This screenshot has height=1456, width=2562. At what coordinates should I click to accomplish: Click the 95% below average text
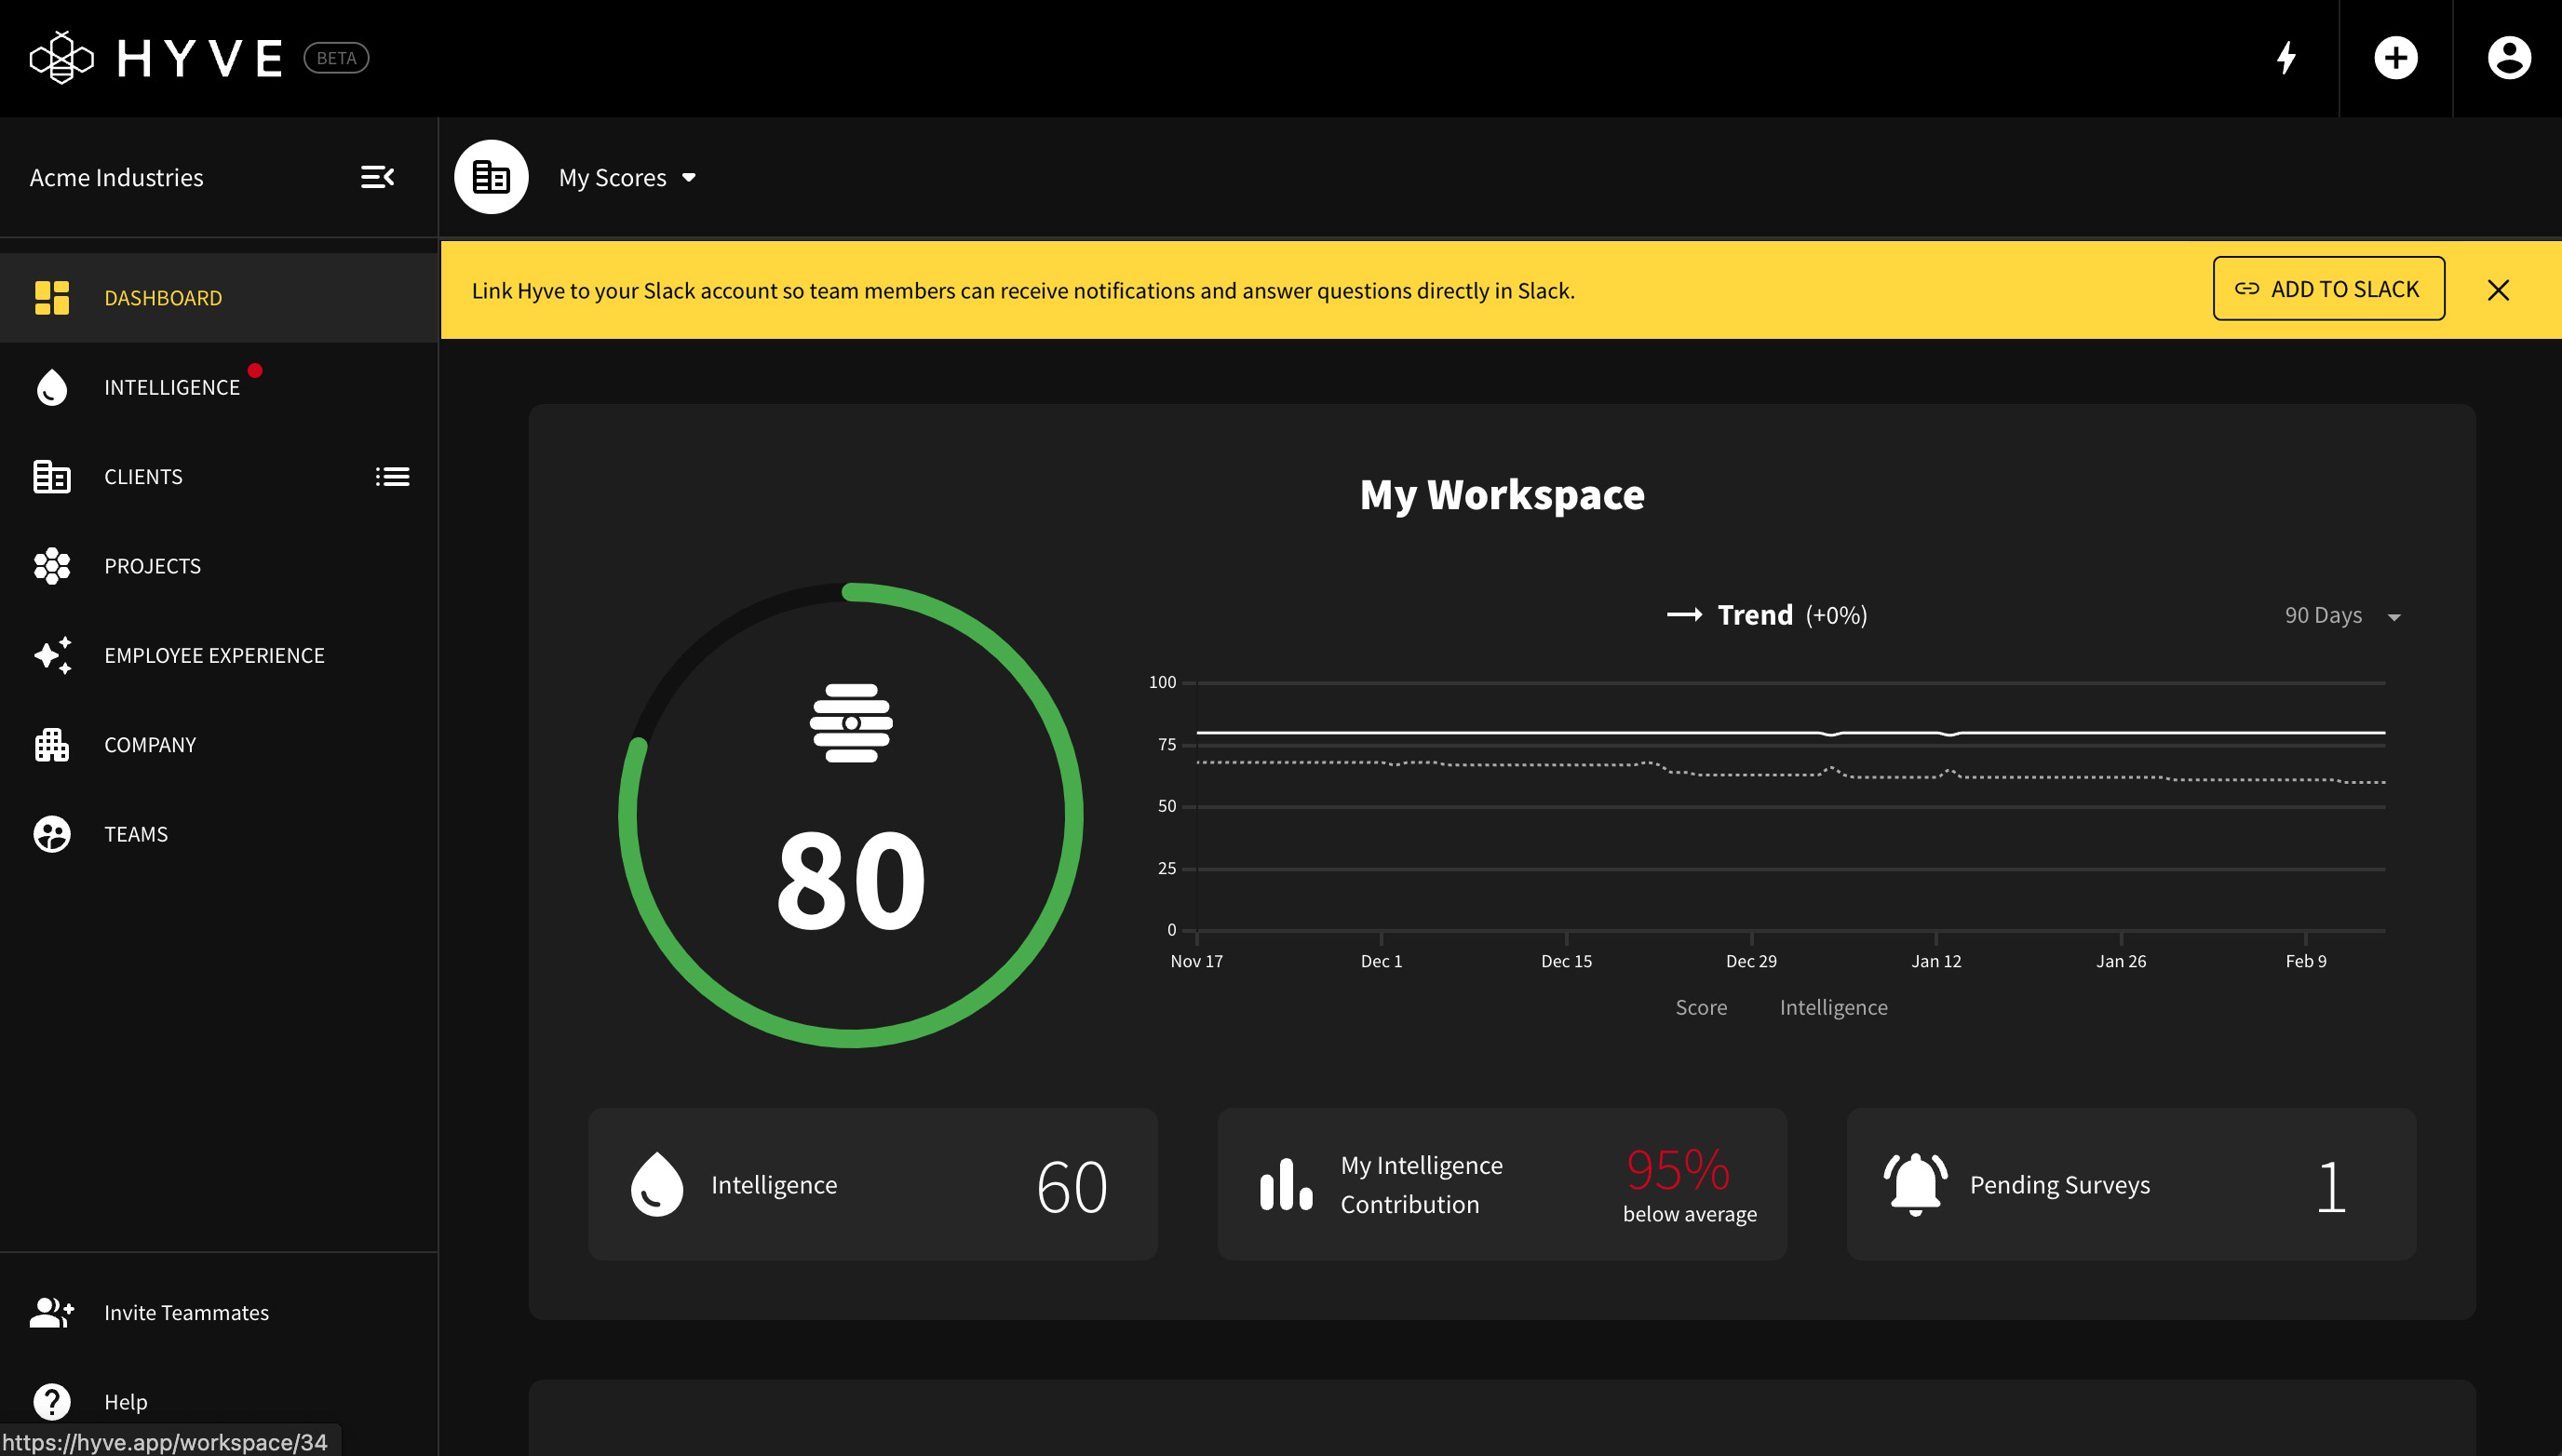point(1689,1187)
